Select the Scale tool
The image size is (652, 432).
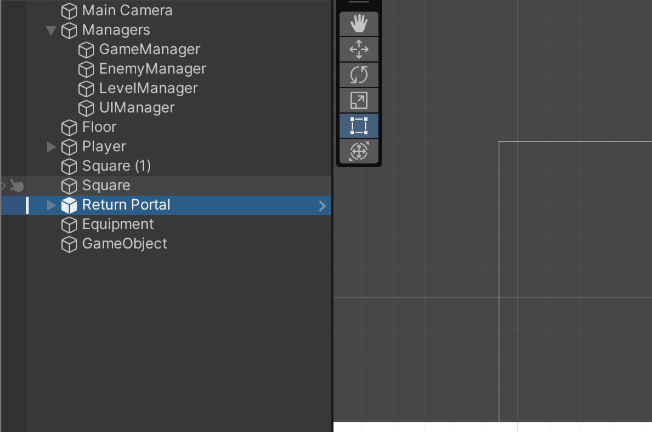pos(359,100)
